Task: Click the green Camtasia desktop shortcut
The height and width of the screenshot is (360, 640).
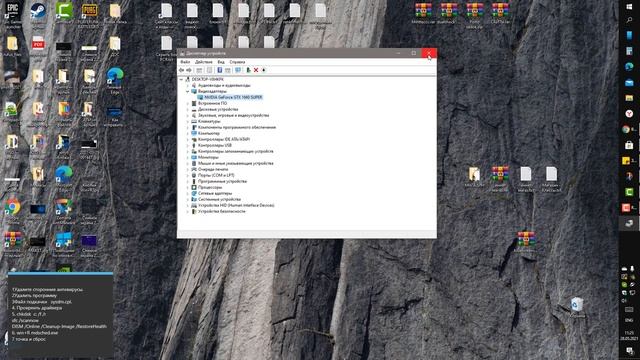Action: (x=64, y=11)
